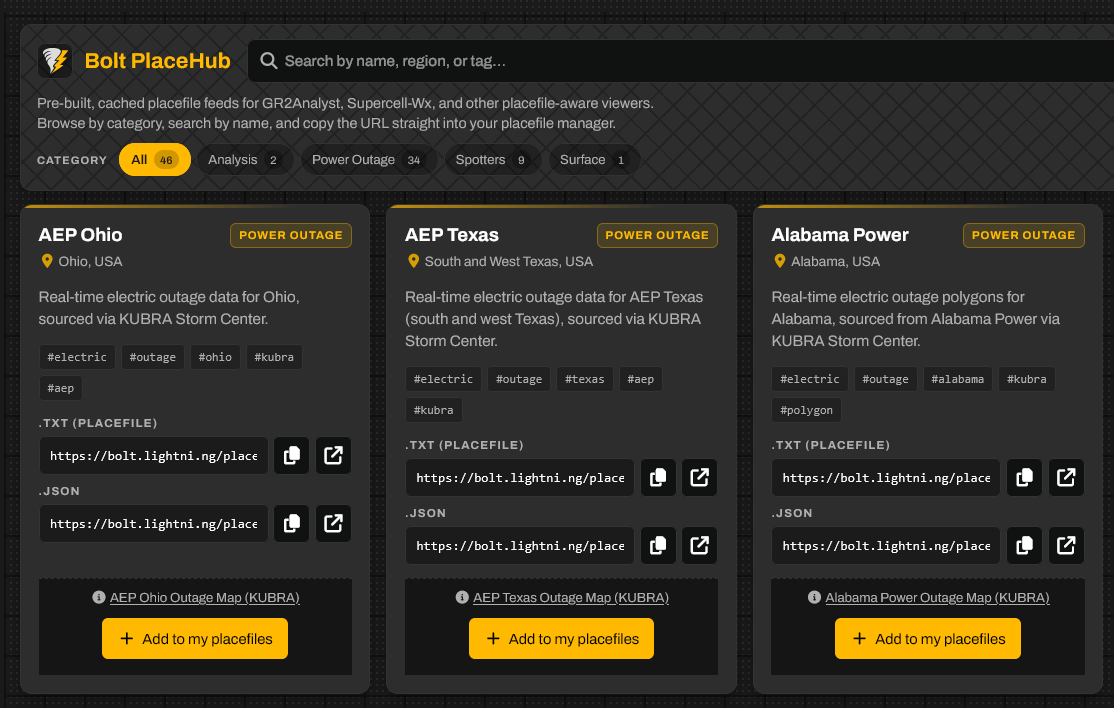Open the AEP Ohio .JSON link externally
The image size is (1114, 708).
pos(333,523)
